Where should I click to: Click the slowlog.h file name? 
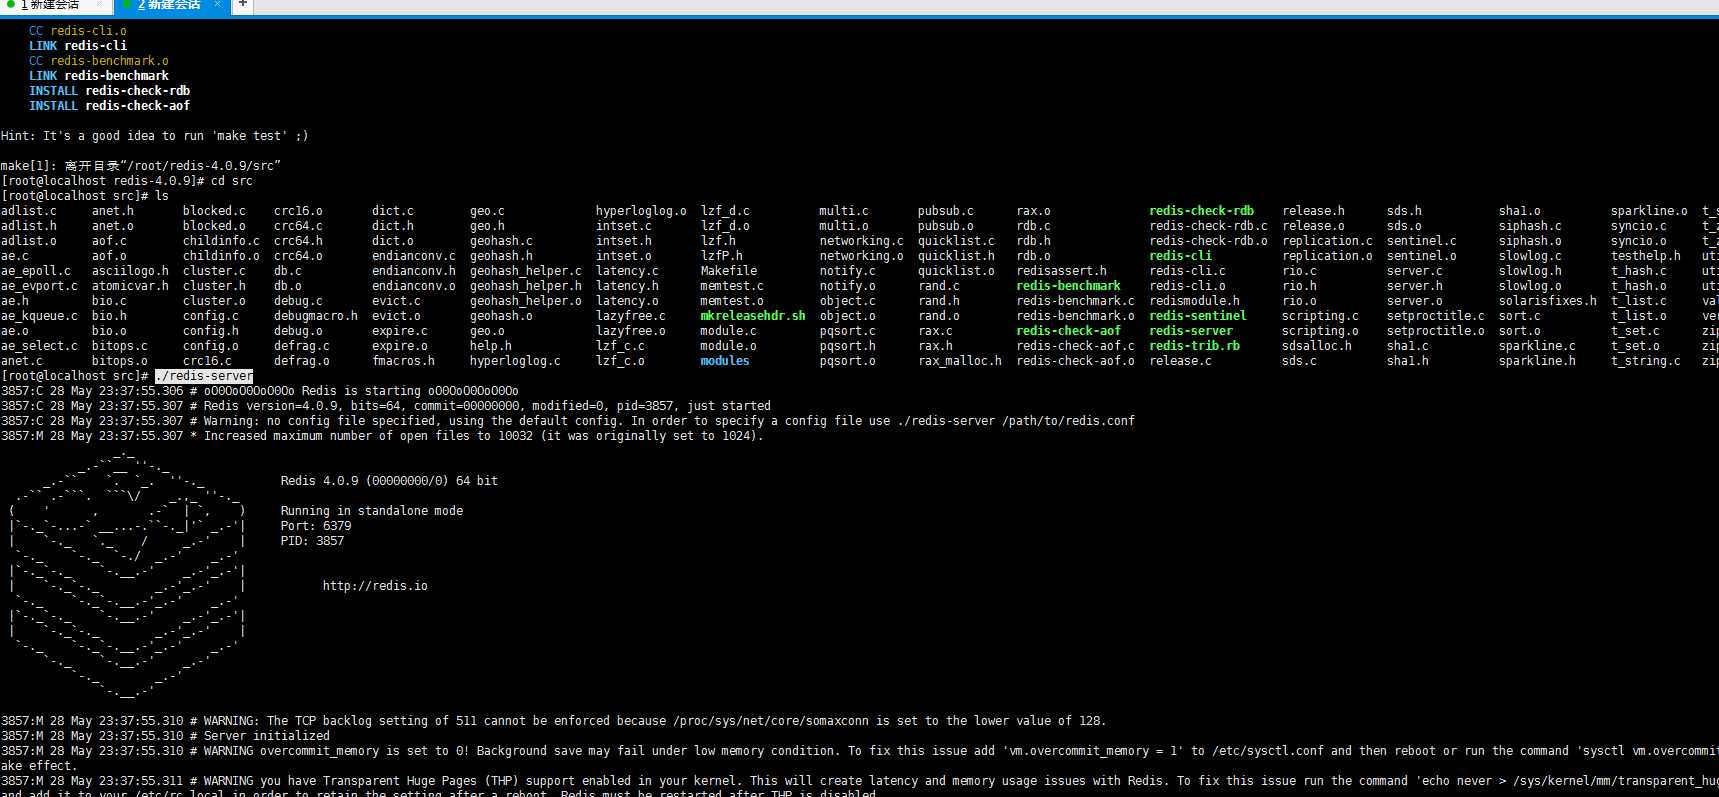coord(1529,271)
